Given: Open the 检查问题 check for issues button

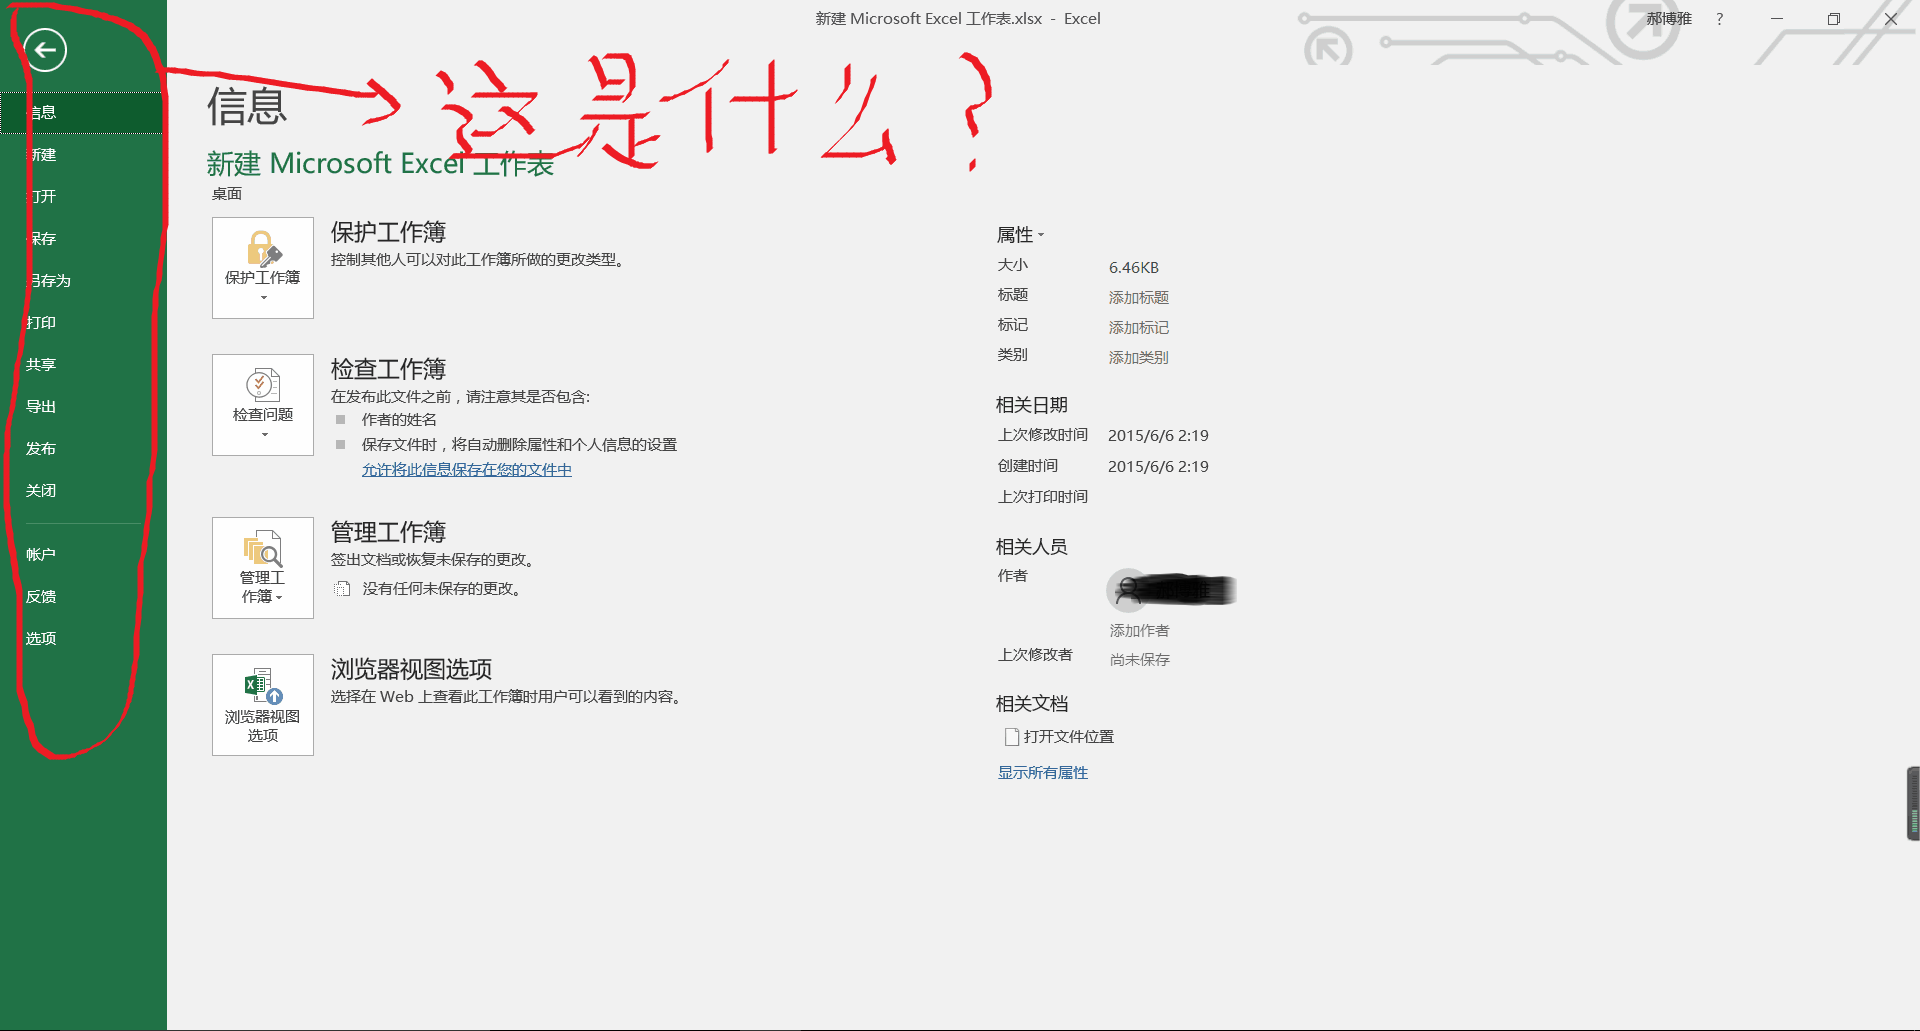Looking at the screenshot, I should [263, 405].
